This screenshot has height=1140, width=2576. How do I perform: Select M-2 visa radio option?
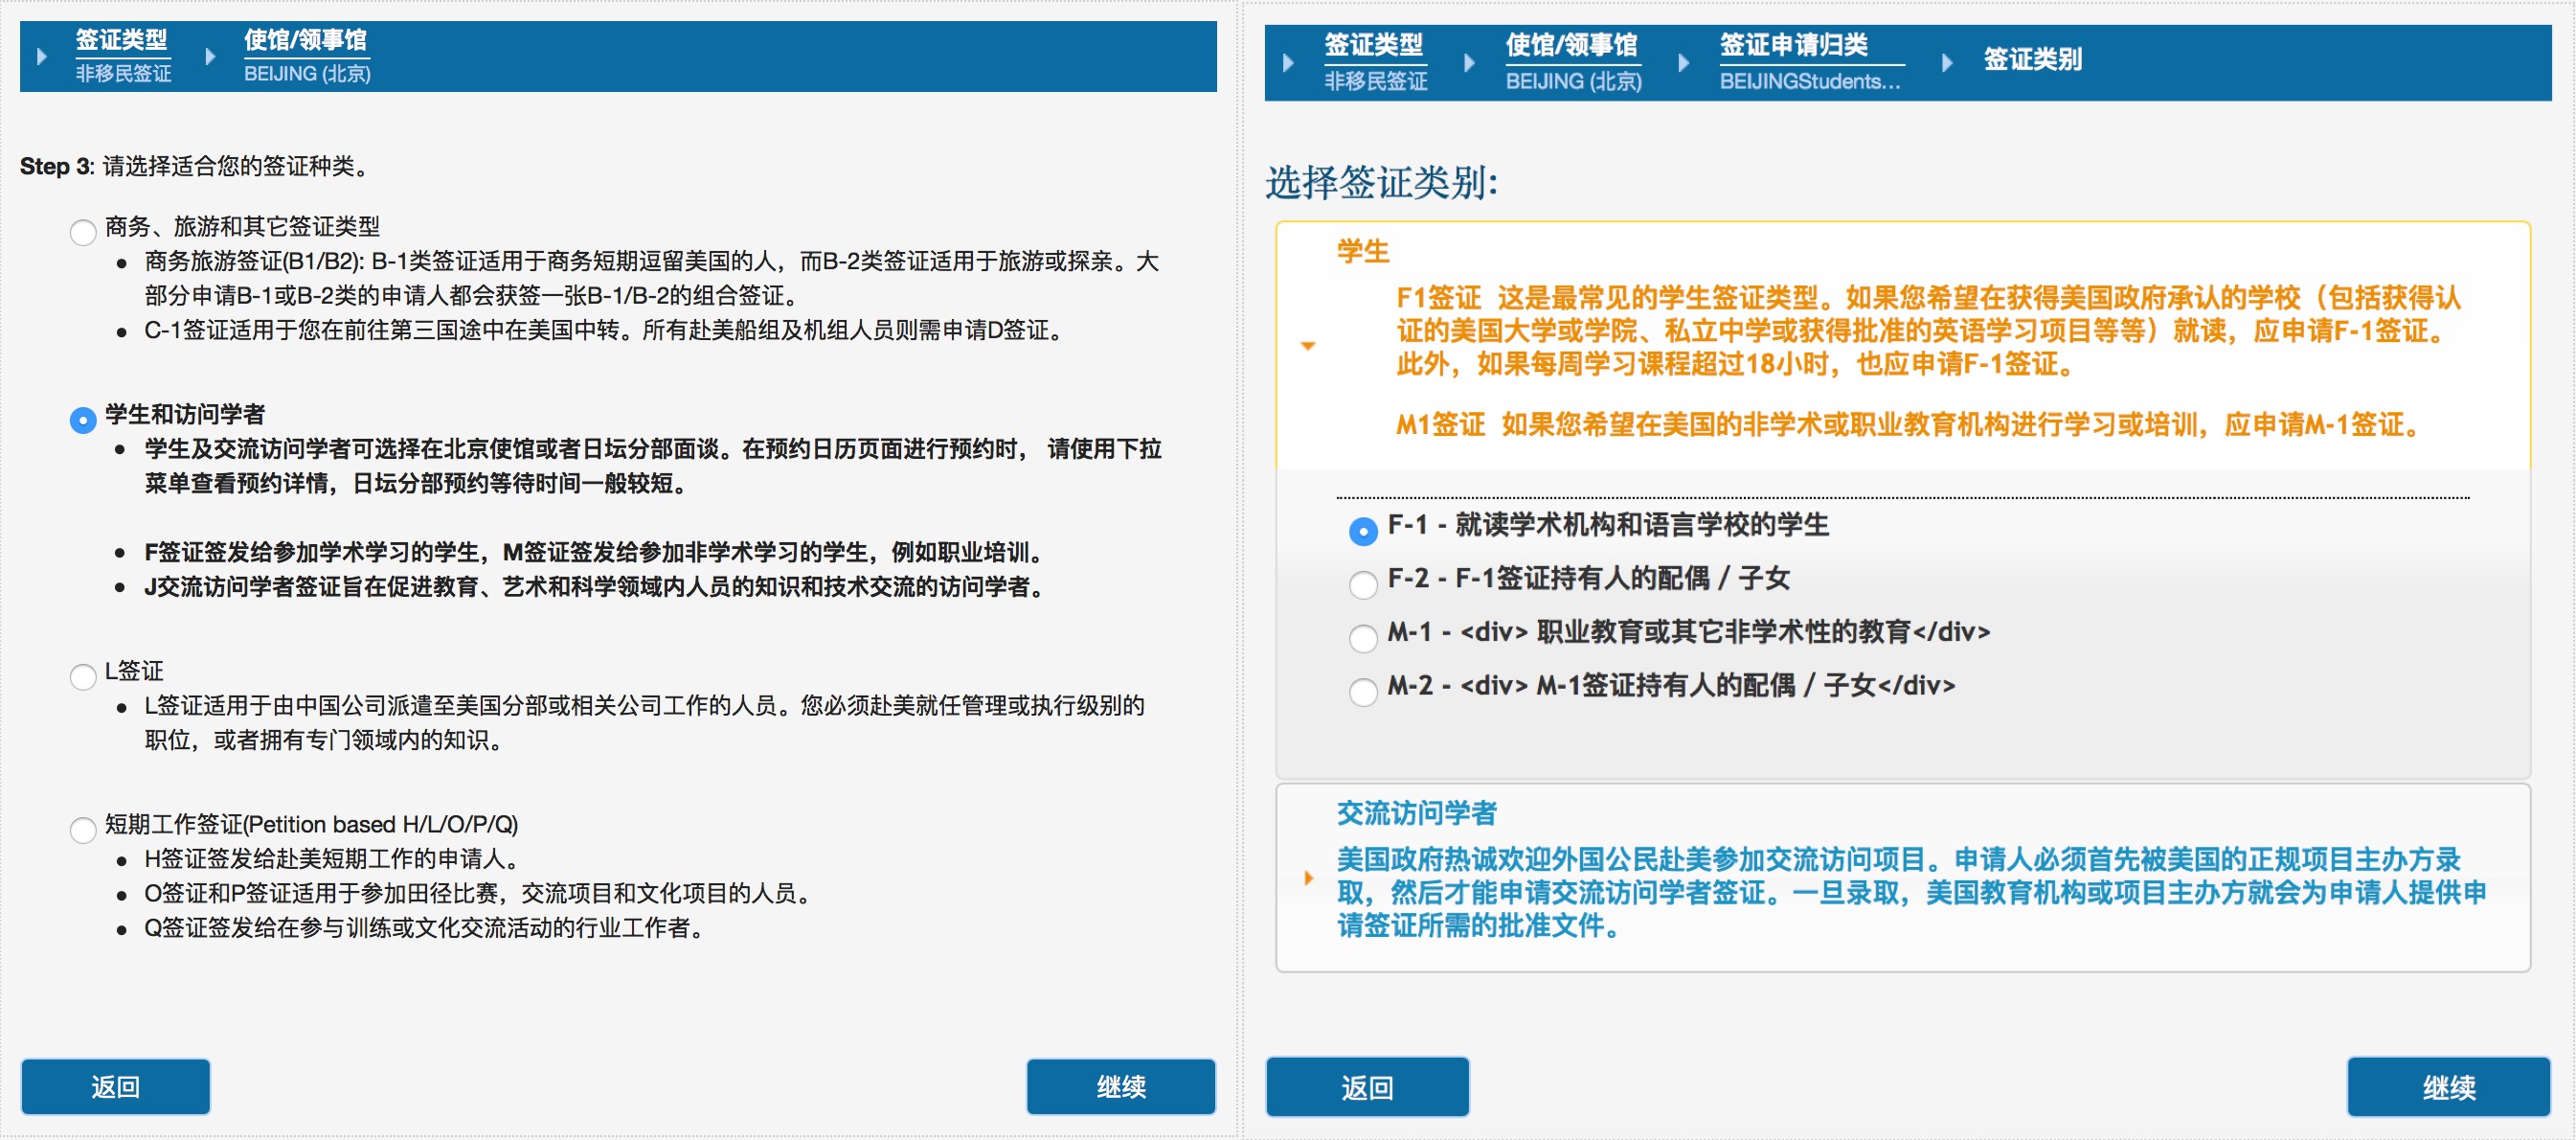pos(1362,691)
